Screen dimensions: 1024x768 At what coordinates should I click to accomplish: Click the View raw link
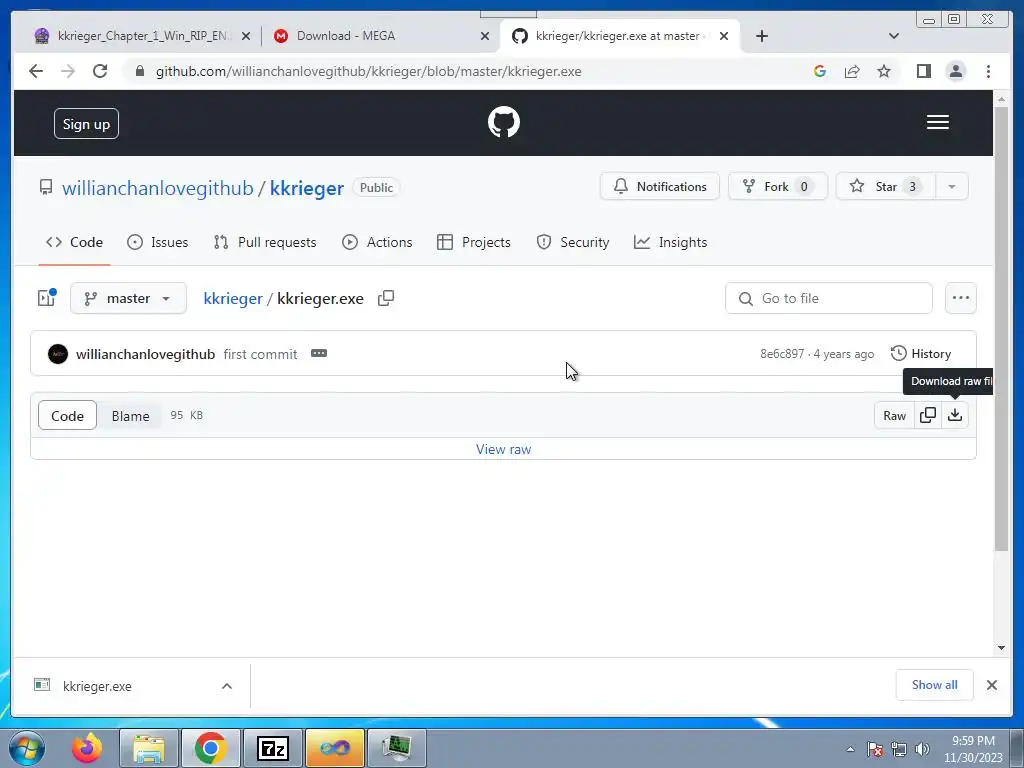504,449
